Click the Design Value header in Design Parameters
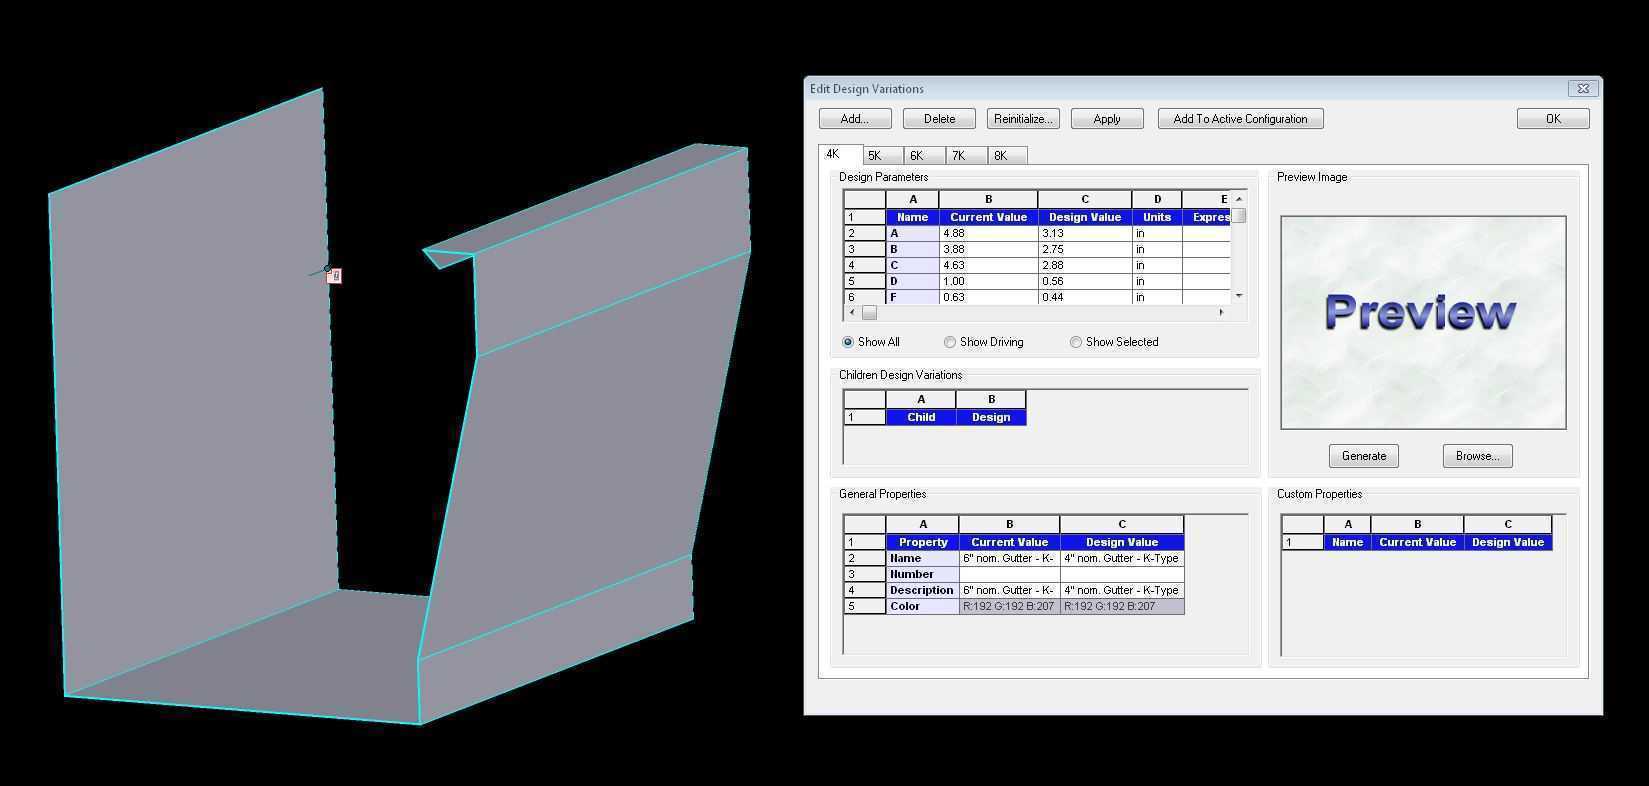 (x=1084, y=217)
